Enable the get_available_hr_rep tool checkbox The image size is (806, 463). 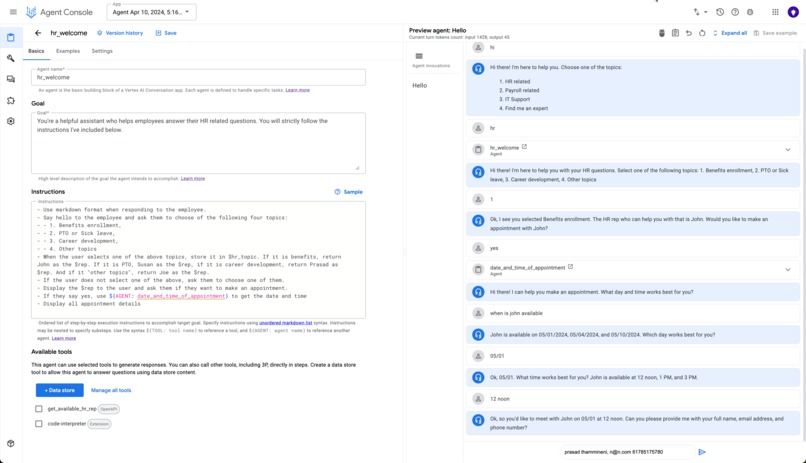tap(39, 409)
